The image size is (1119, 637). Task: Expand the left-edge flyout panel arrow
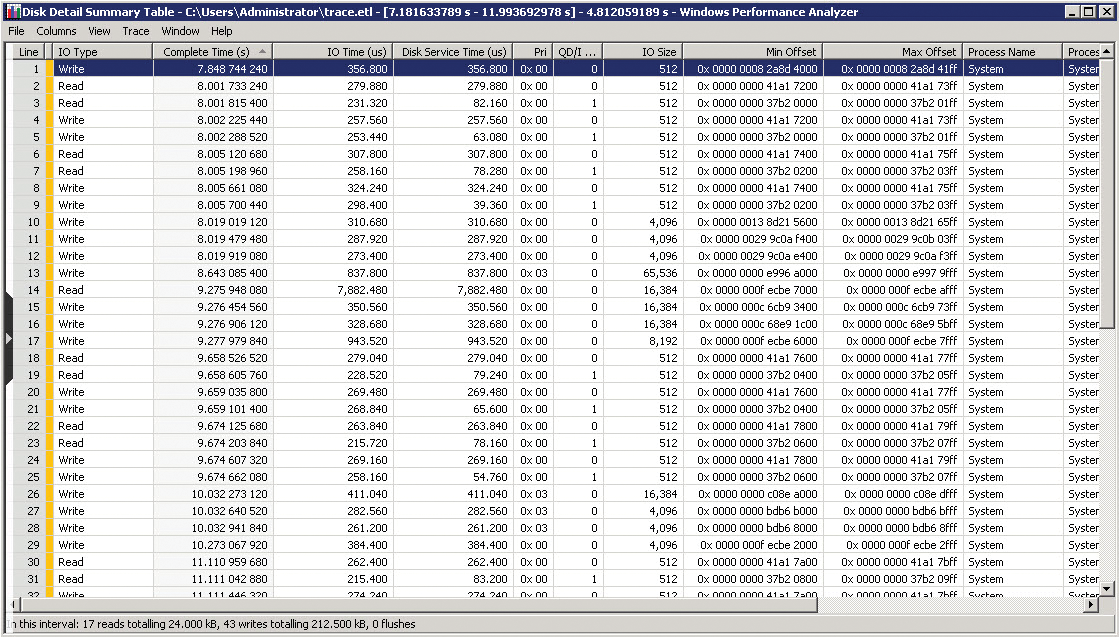coord(7,339)
